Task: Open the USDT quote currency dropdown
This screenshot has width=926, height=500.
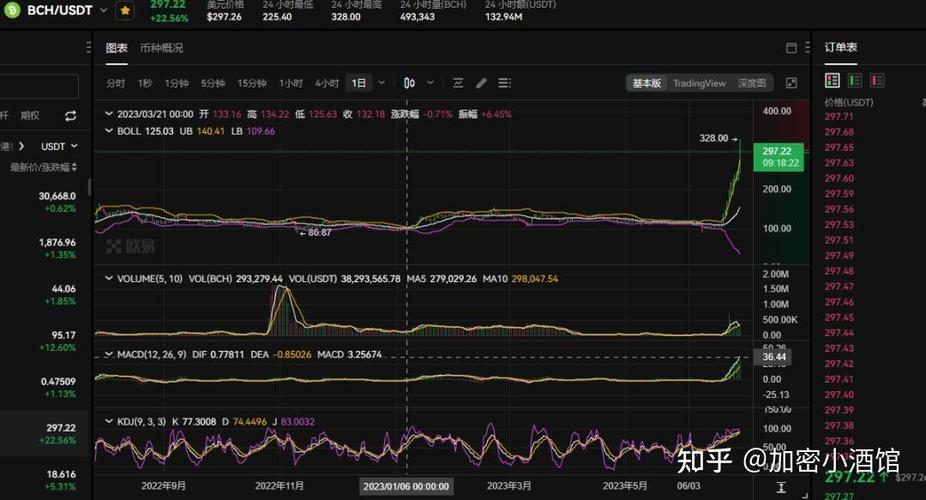Action: click(x=59, y=146)
